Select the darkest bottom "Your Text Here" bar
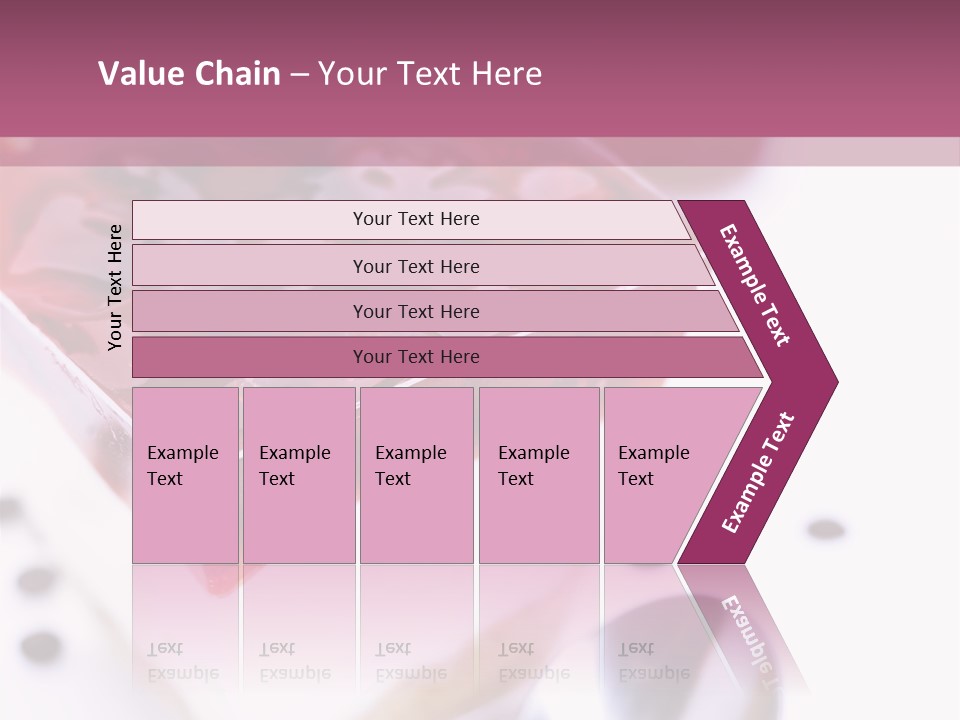This screenshot has height=720, width=960. (416, 357)
